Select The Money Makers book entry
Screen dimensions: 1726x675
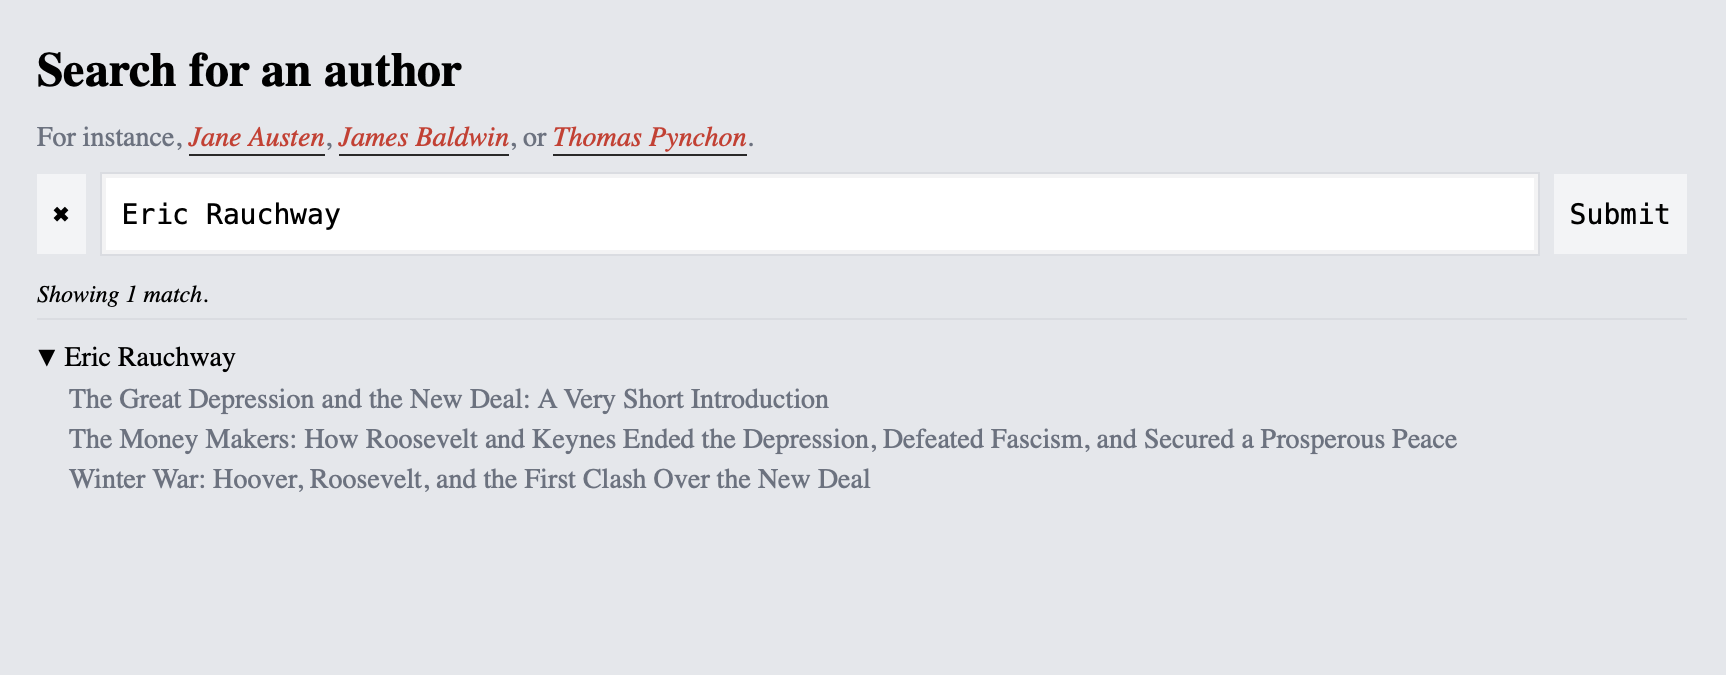click(x=763, y=439)
